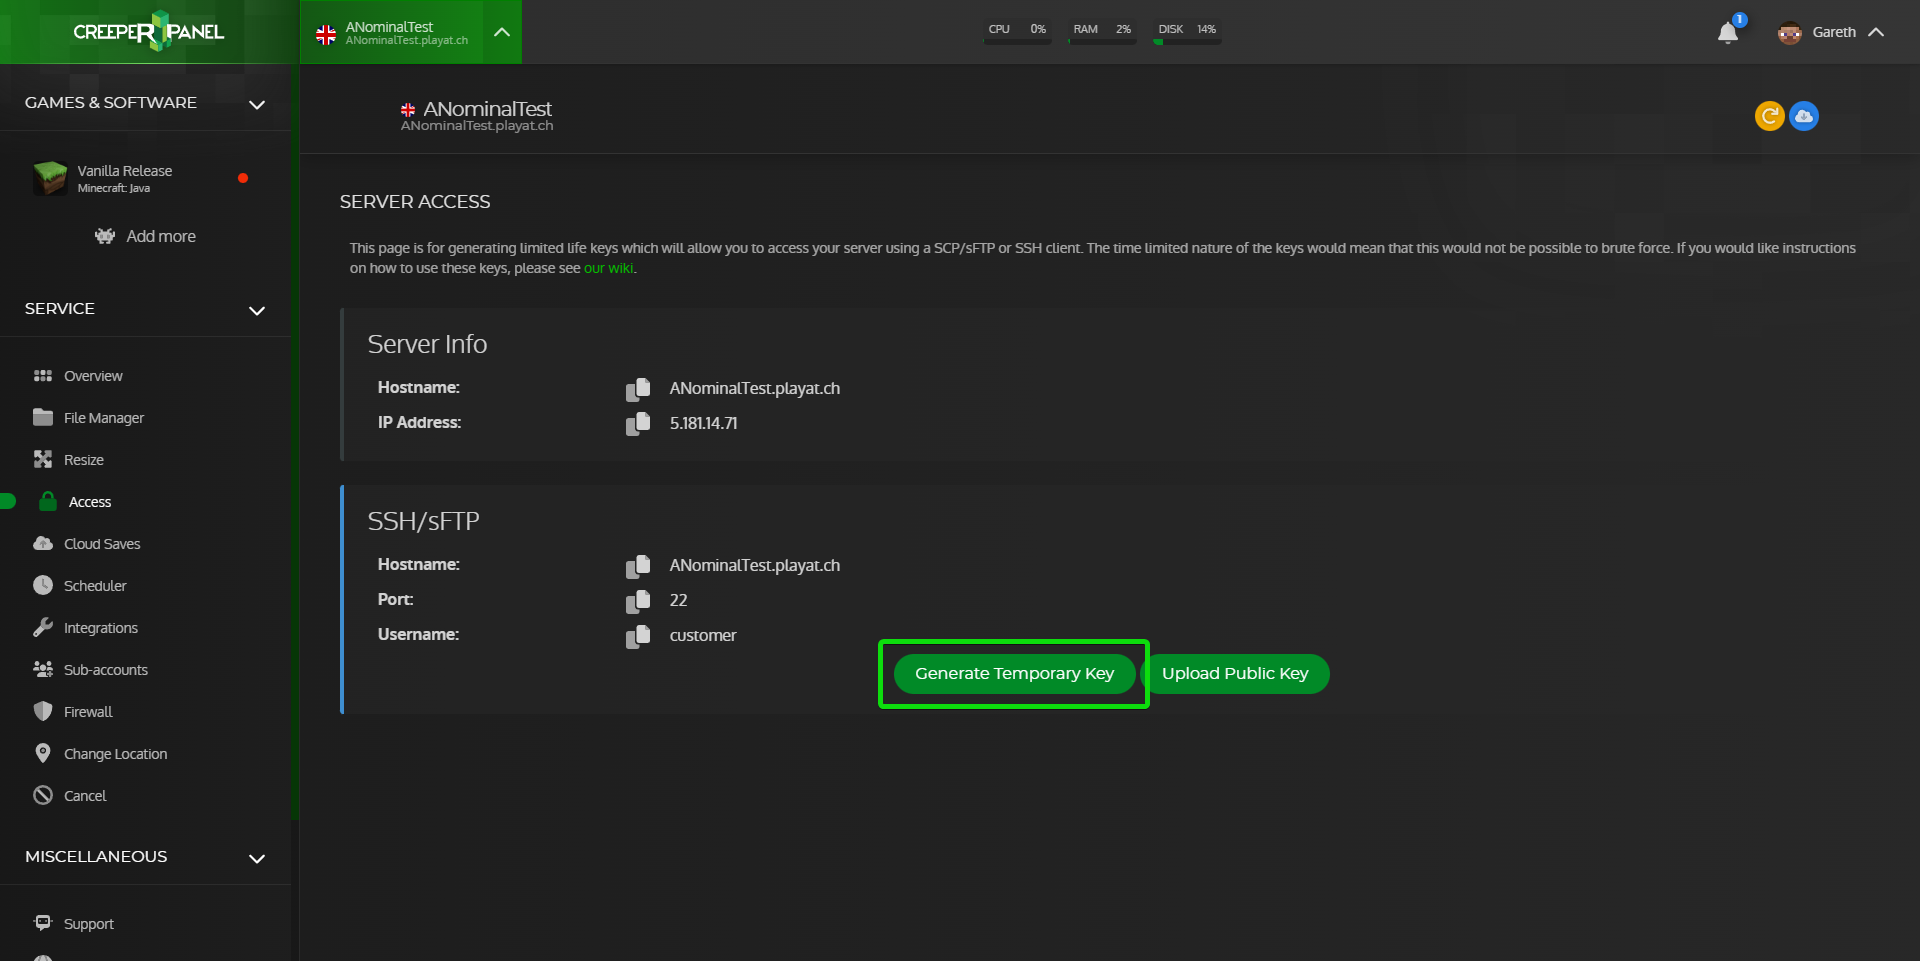Go to the Resize page
This screenshot has width=1920, height=961.
tap(84, 460)
